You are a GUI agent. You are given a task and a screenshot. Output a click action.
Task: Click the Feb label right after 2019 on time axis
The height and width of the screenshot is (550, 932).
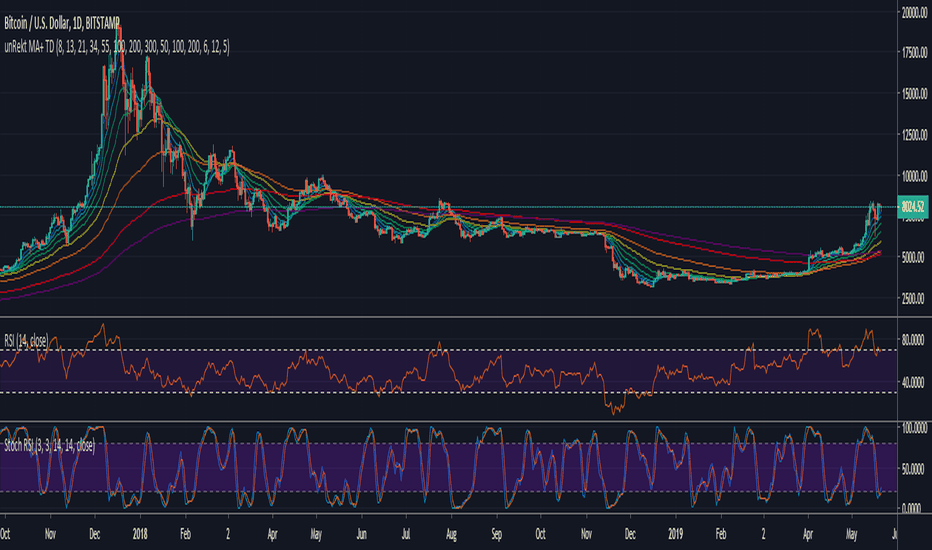coord(721,534)
